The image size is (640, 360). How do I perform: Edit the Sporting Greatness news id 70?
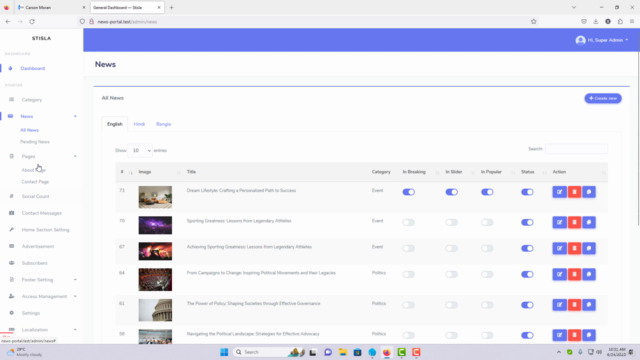point(560,222)
